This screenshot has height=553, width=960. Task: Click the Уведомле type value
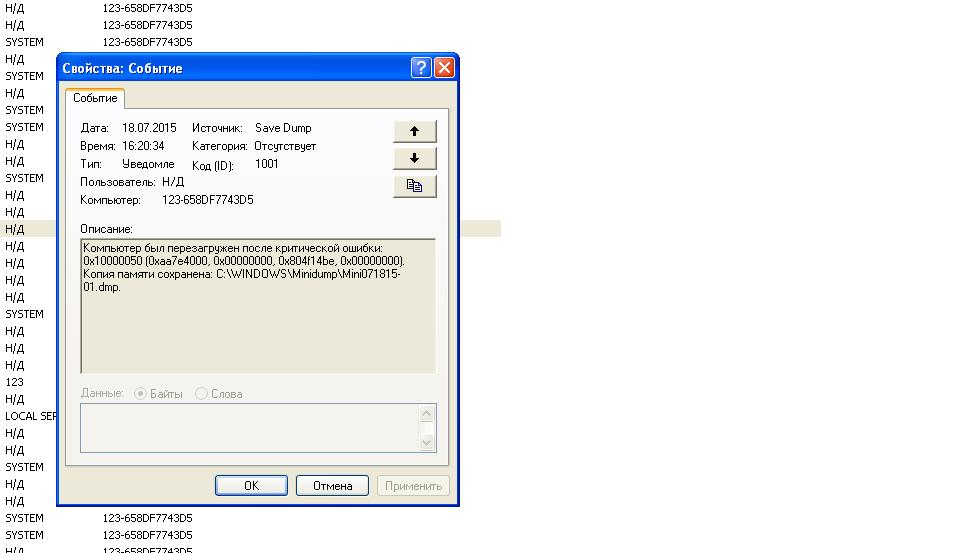pos(148,164)
